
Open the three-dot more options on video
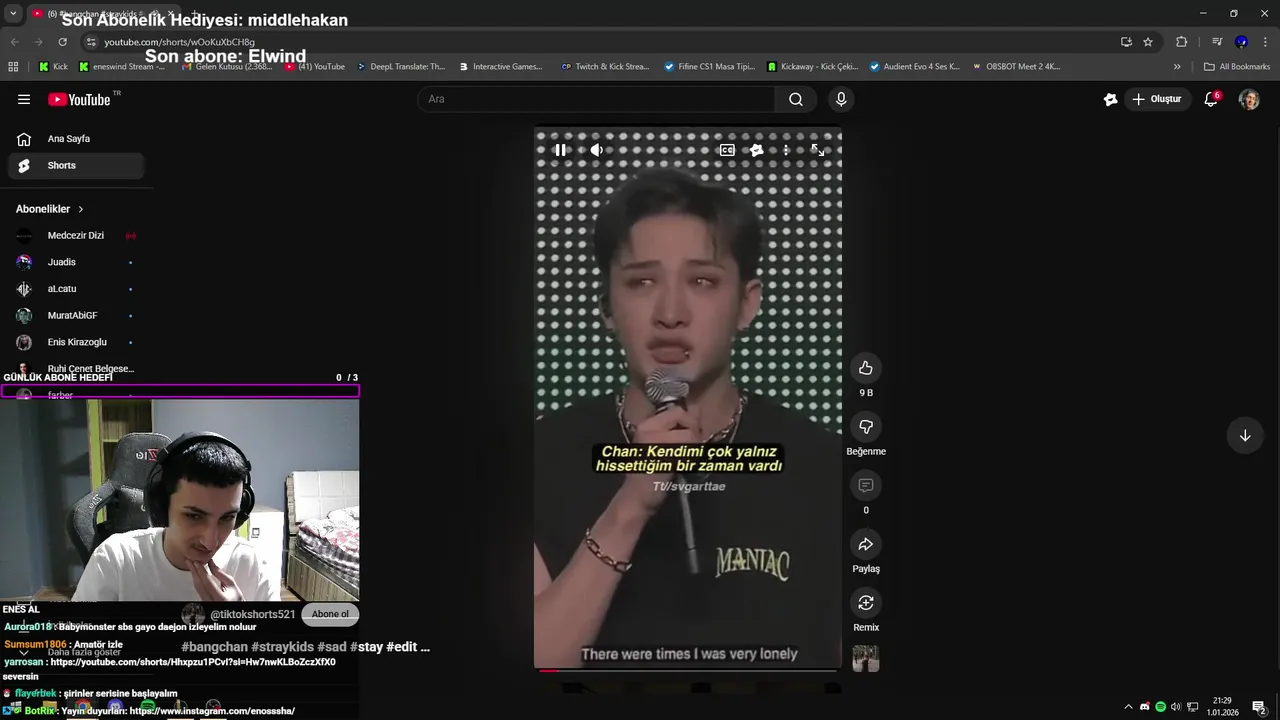pos(786,150)
